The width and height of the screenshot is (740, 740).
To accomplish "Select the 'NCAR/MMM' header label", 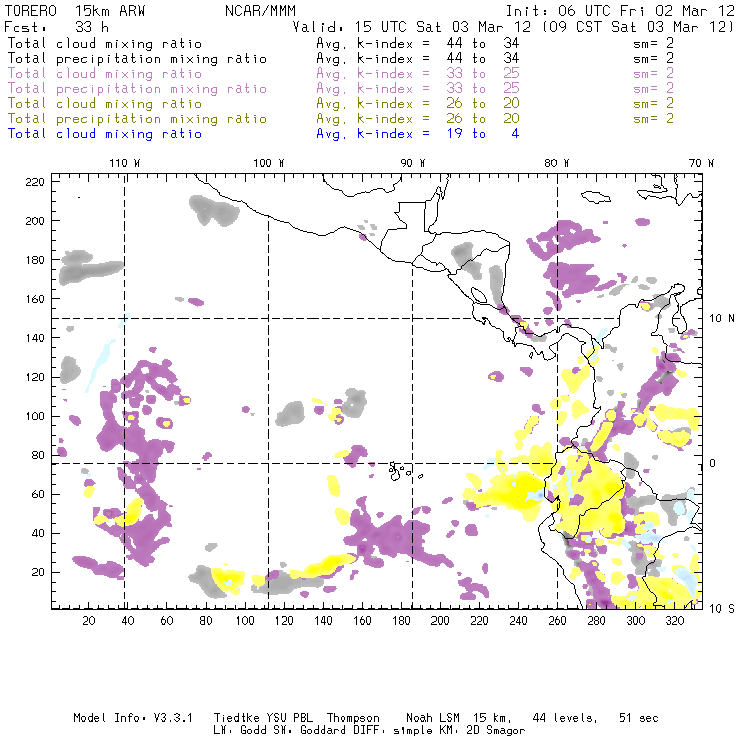I will (260, 11).
